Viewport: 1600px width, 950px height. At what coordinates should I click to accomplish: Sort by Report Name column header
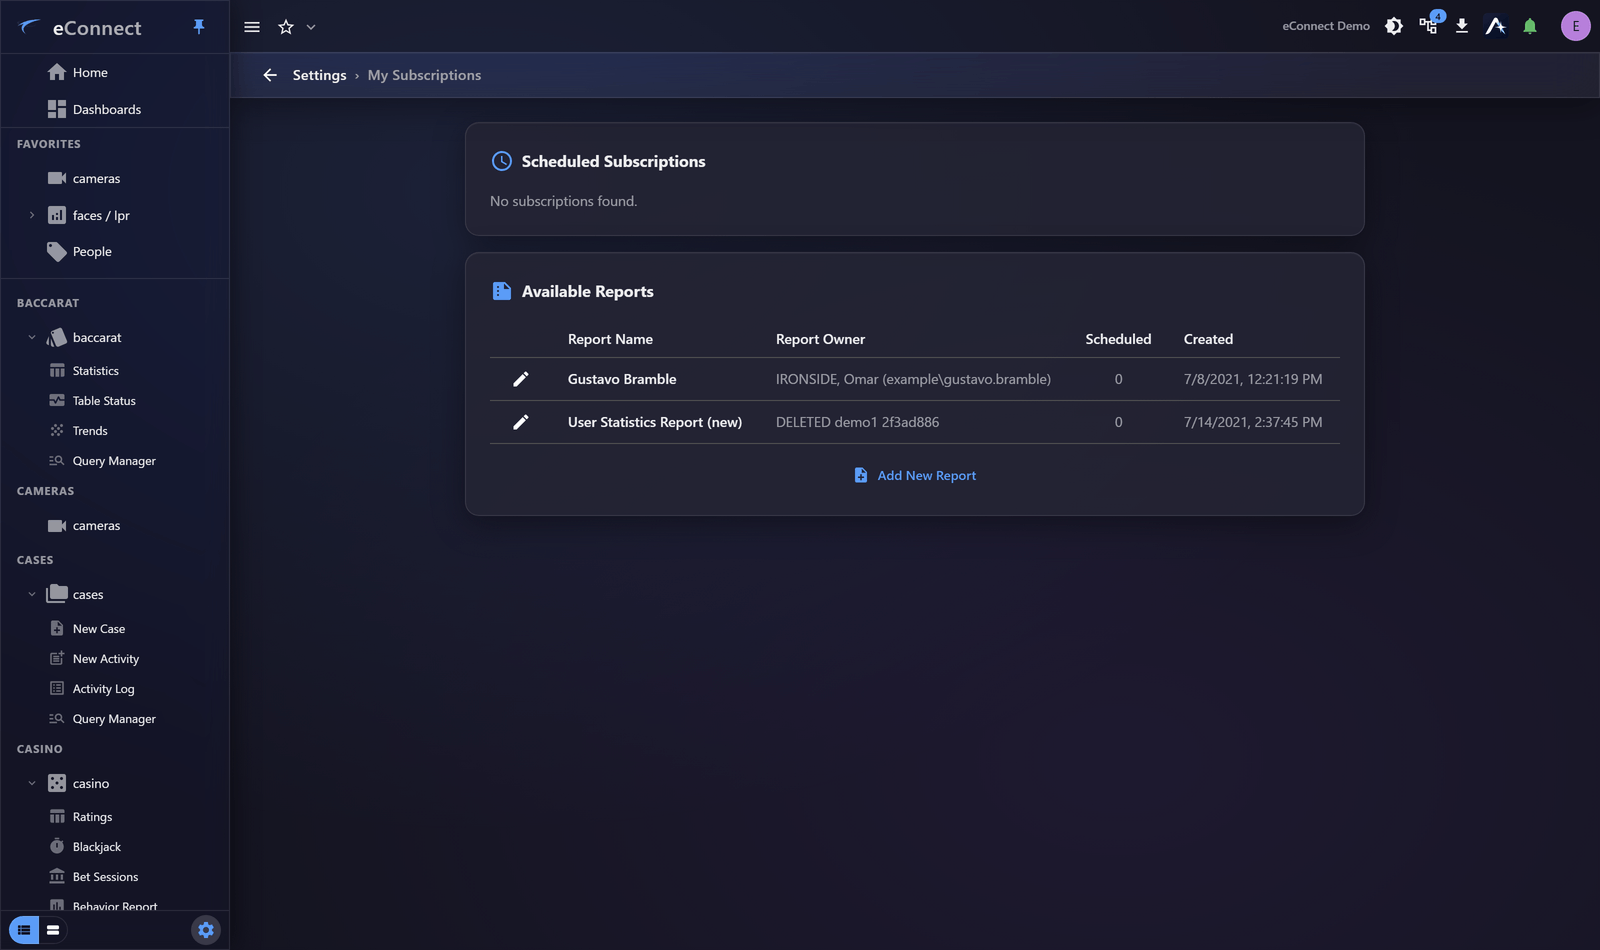[610, 339]
